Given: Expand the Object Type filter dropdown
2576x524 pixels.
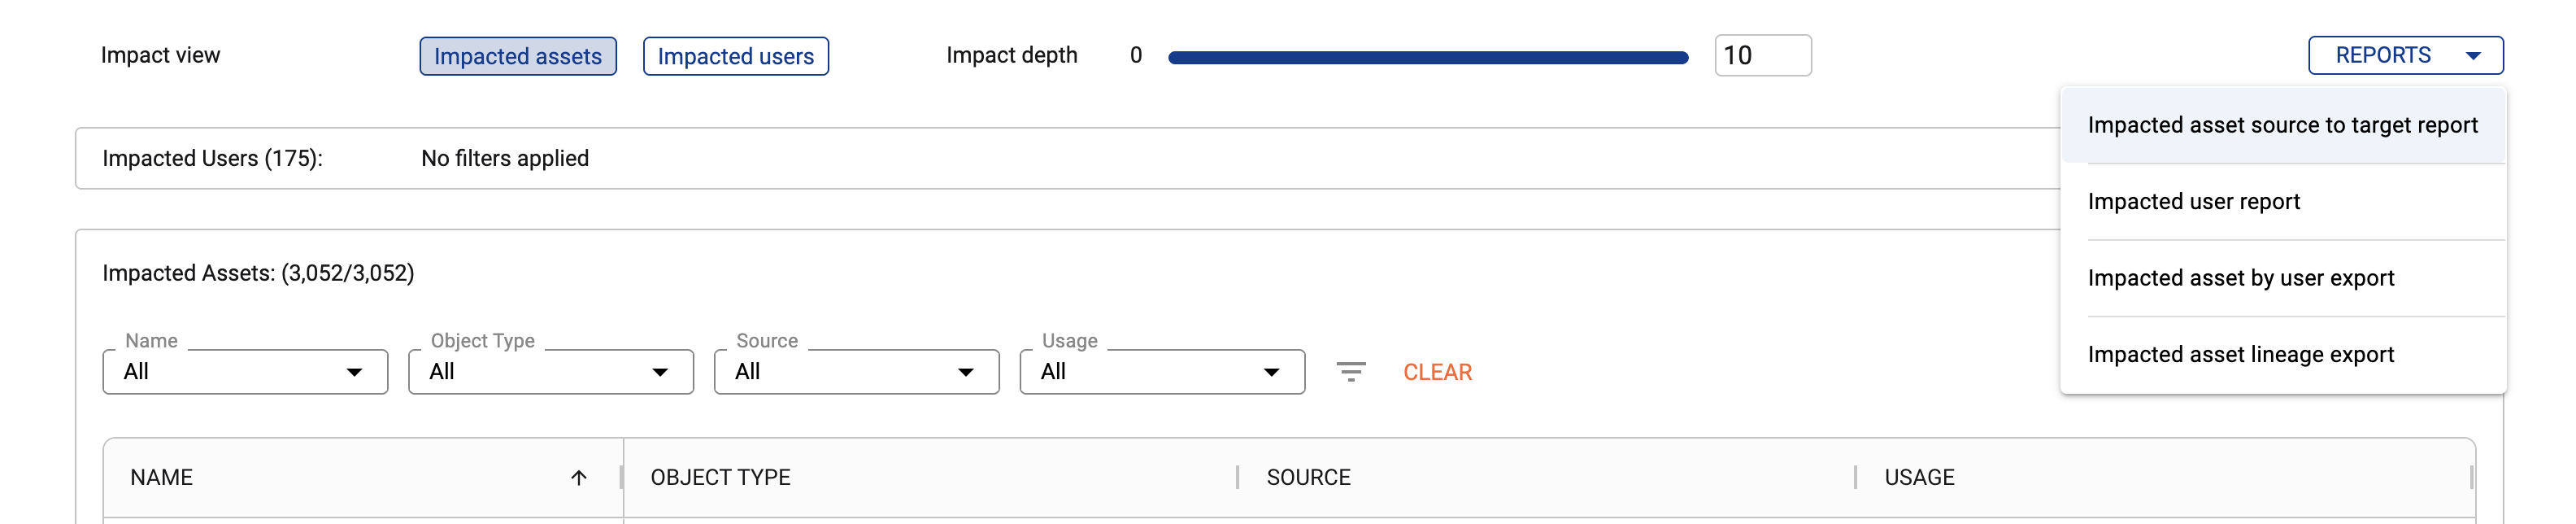Looking at the screenshot, I should (x=550, y=372).
